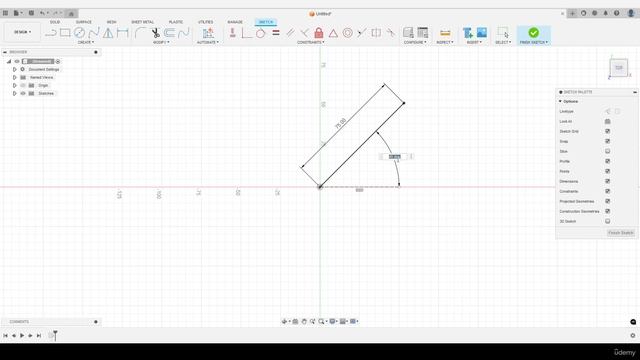The height and width of the screenshot is (360, 640).
Task: Open the Change Parameters table icon
Action: click(423, 33)
